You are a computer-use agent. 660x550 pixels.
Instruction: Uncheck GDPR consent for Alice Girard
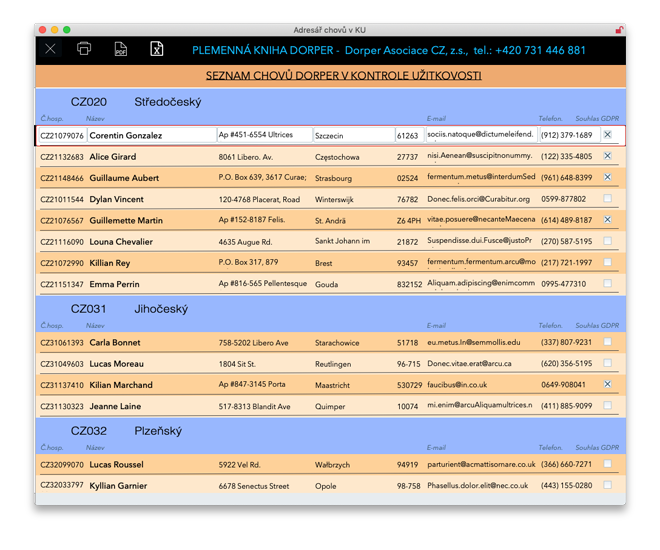(607, 156)
